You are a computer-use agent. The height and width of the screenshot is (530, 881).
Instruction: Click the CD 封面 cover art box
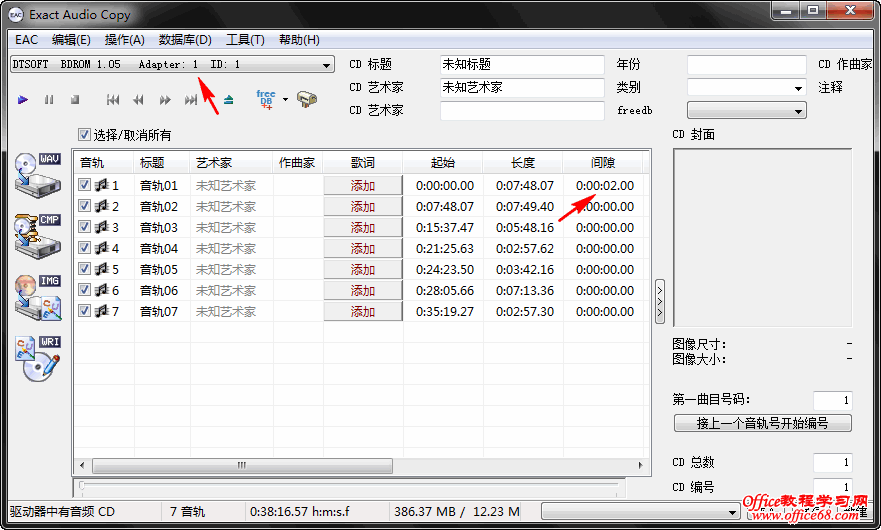(762, 237)
